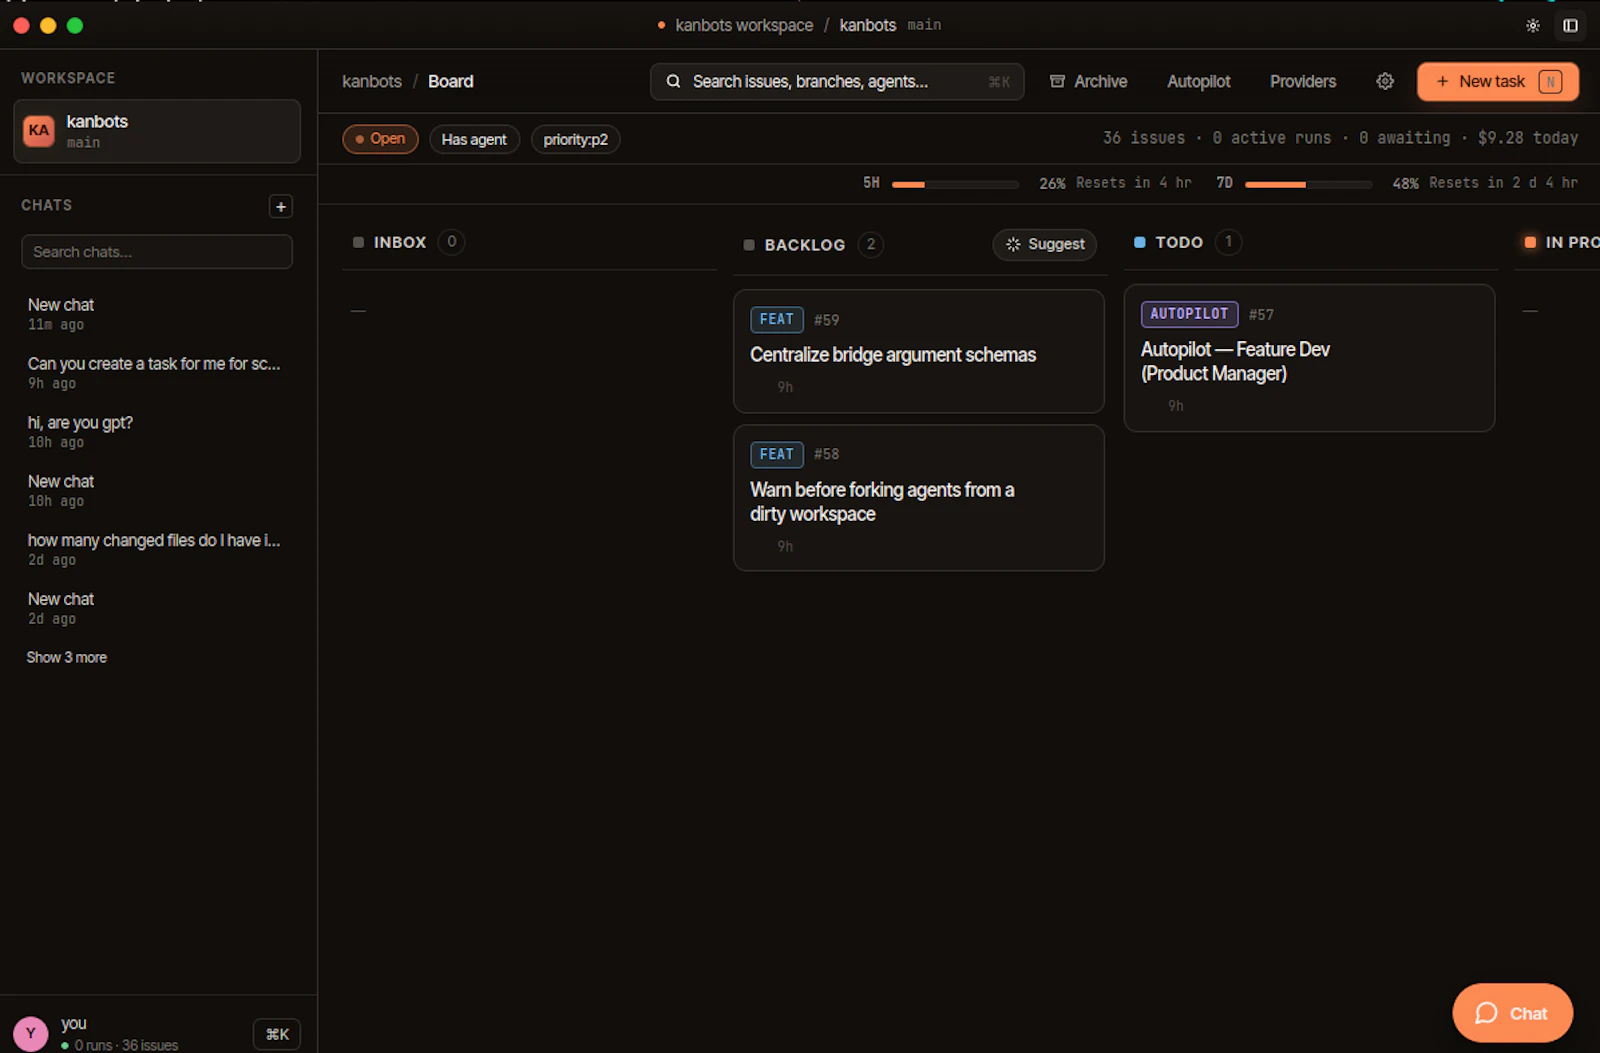1600x1053 pixels.
Task: Click the BACKLOG column header
Action: [x=804, y=245]
